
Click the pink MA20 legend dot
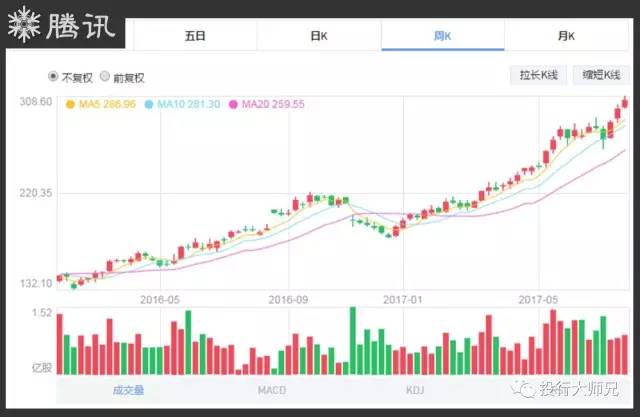[234, 104]
